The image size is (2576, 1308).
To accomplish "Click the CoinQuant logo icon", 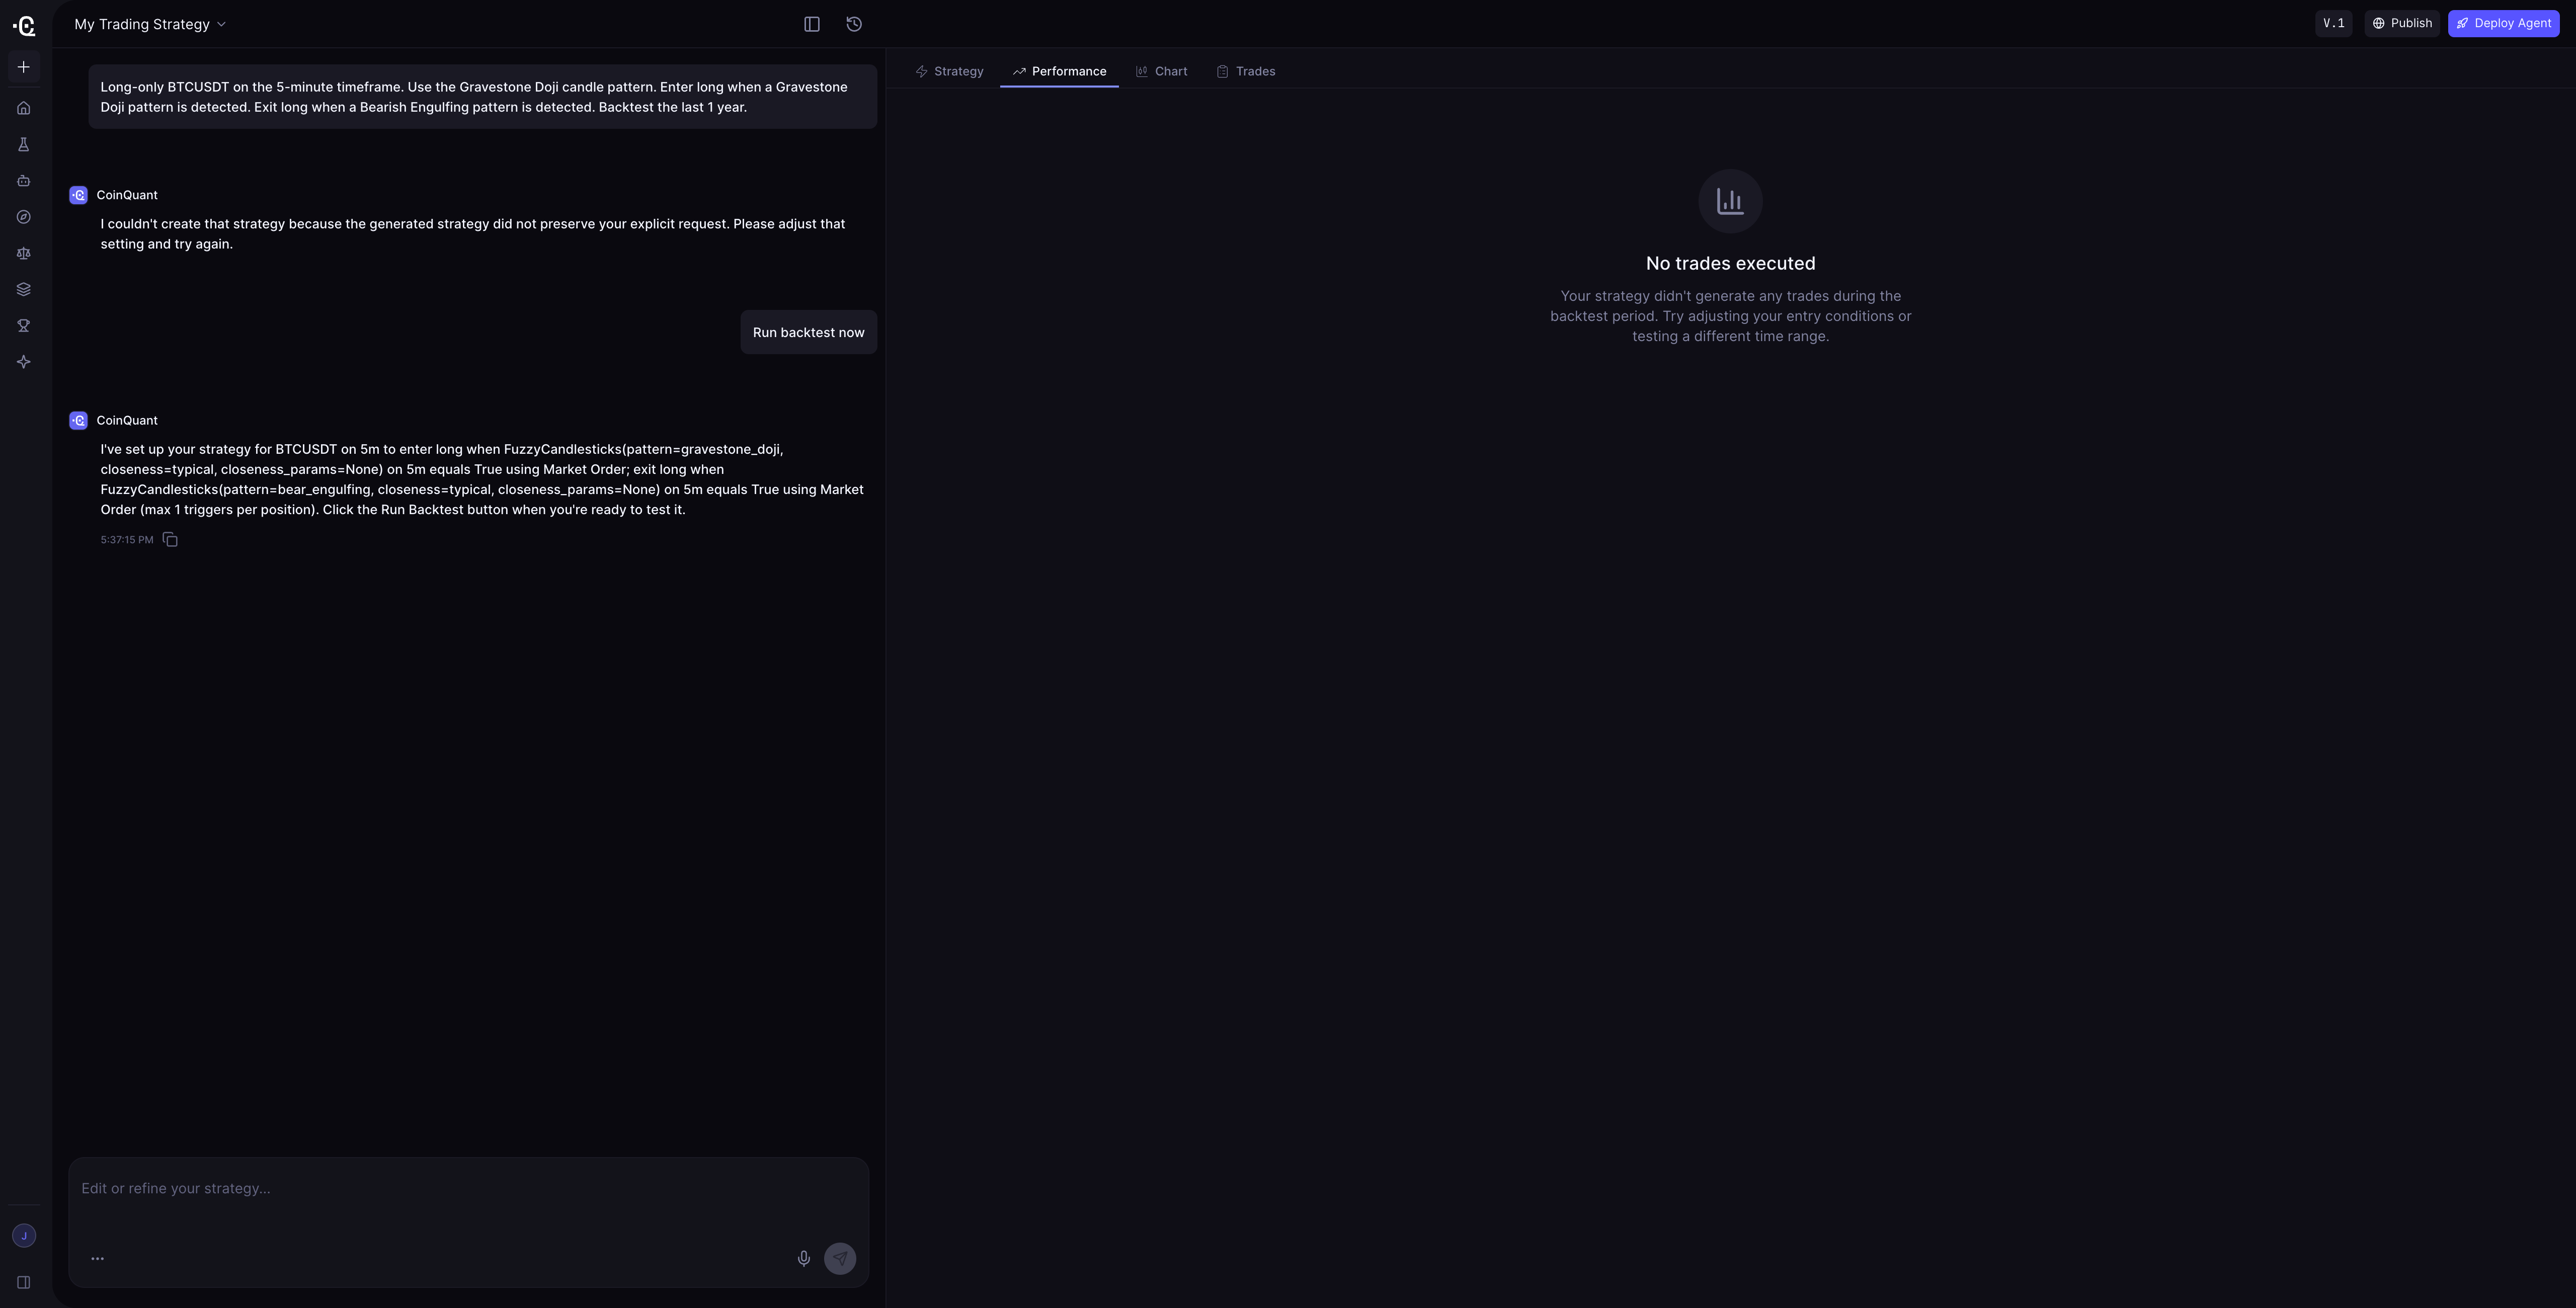I will tap(24, 25).
